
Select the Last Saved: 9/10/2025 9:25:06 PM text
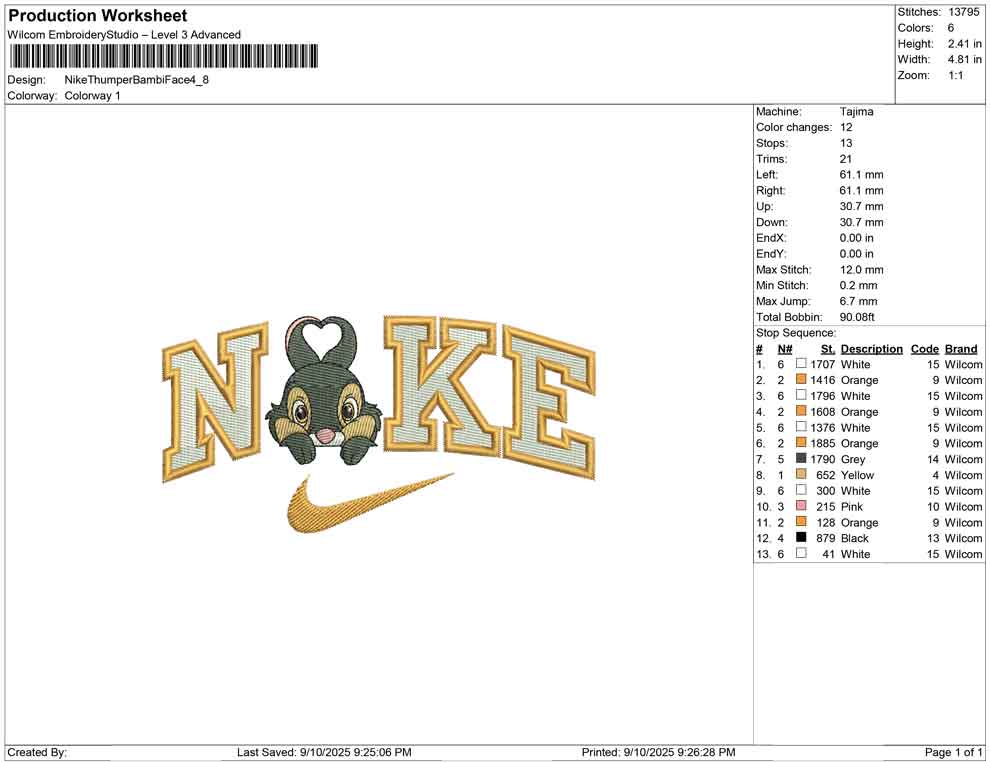pos(324,752)
